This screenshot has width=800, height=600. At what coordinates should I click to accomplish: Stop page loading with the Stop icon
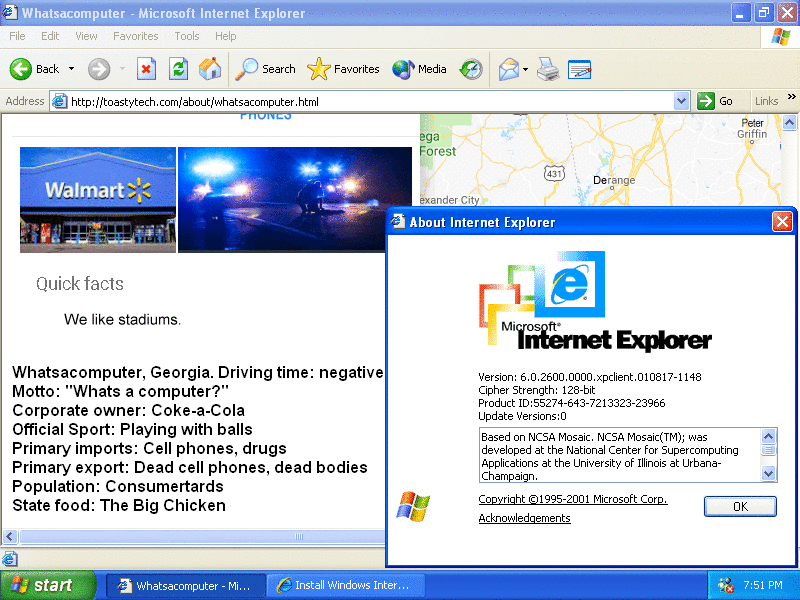point(146,69)
